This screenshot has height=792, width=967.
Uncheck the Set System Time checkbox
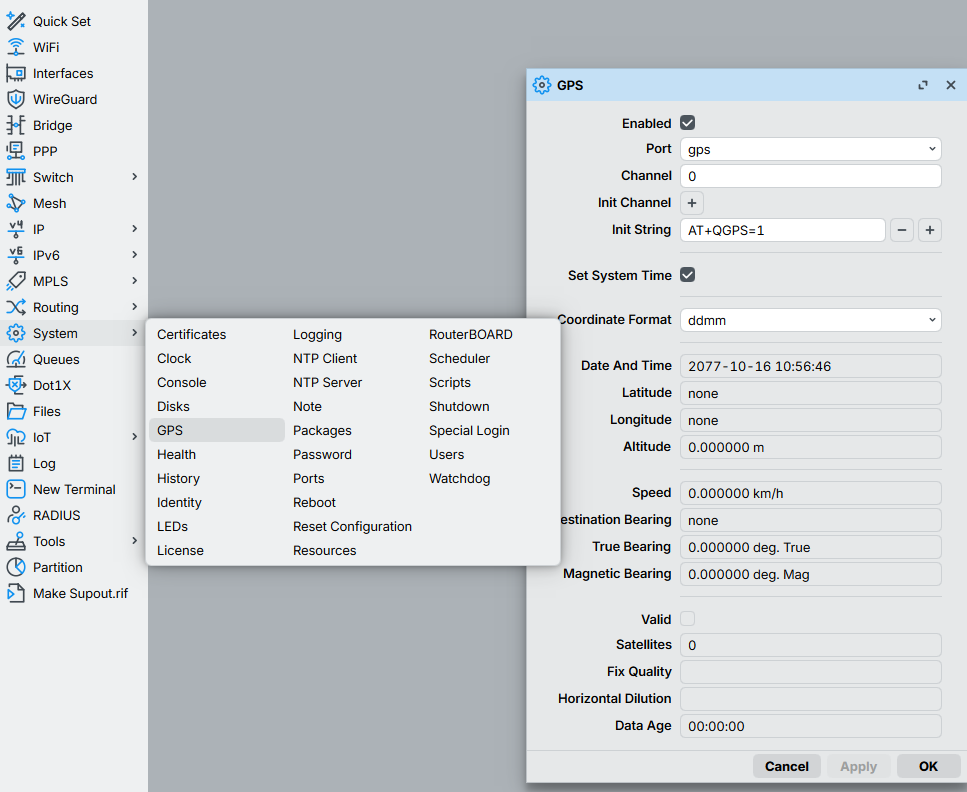688,275
